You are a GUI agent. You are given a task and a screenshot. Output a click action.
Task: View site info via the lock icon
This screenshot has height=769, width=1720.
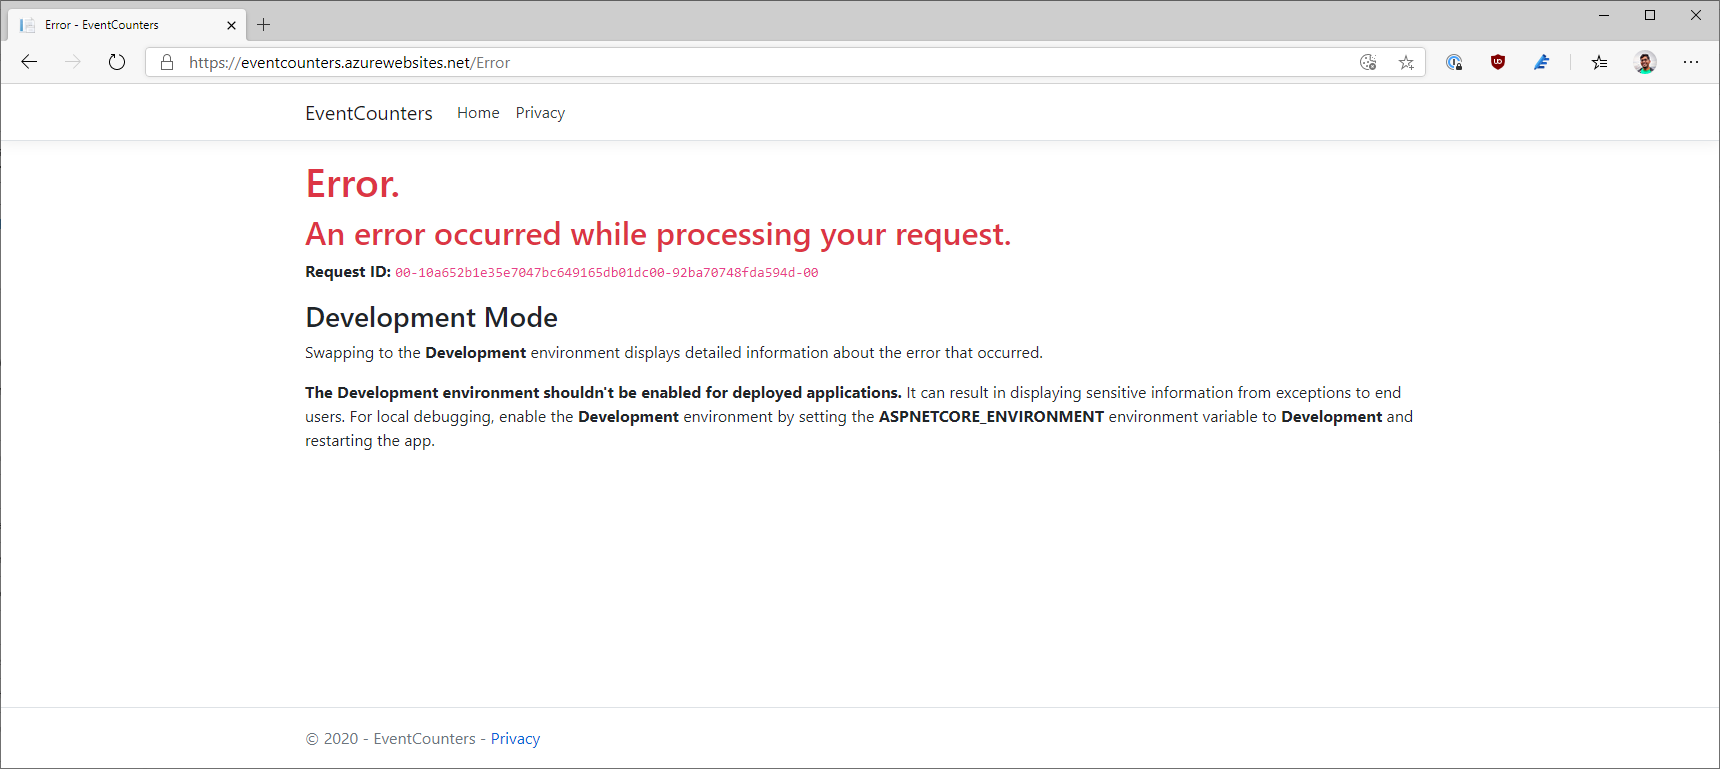point(167,62)
